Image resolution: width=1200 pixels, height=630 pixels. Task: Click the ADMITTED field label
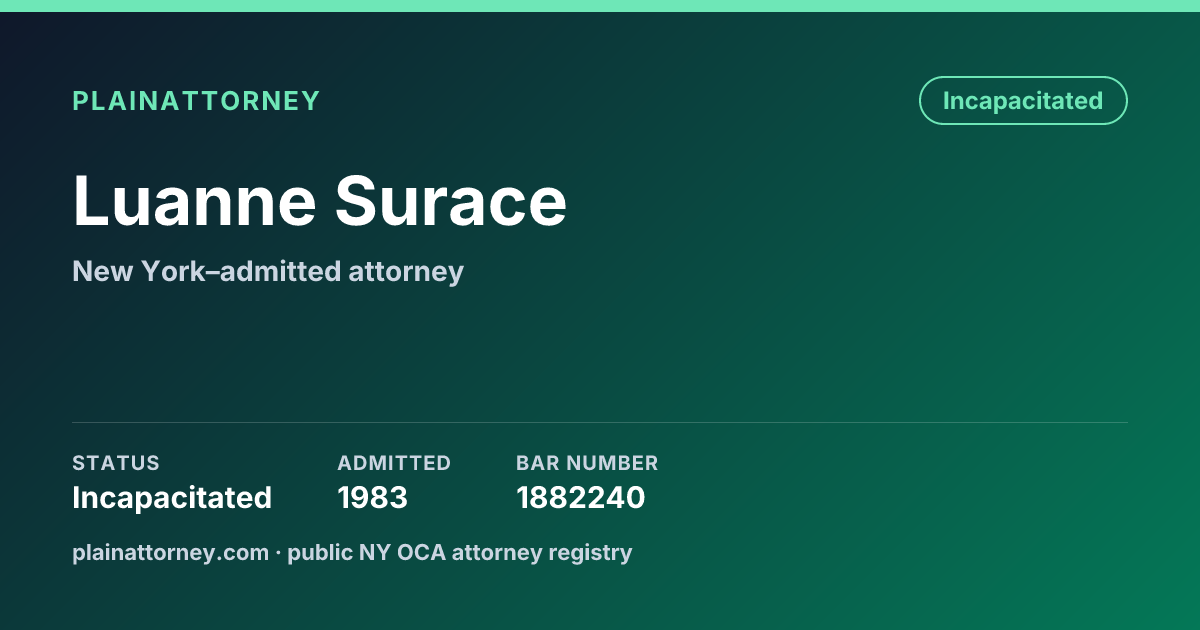394,463
